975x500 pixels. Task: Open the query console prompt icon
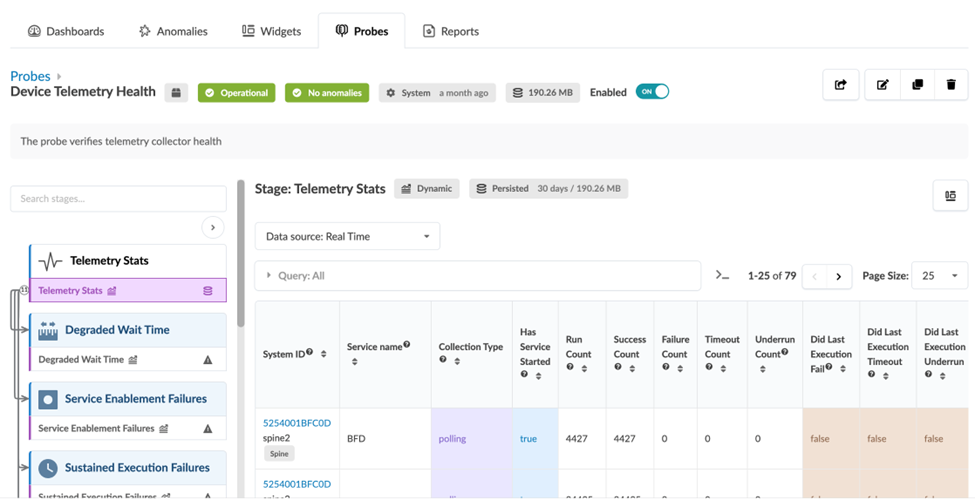coord(723,276)
